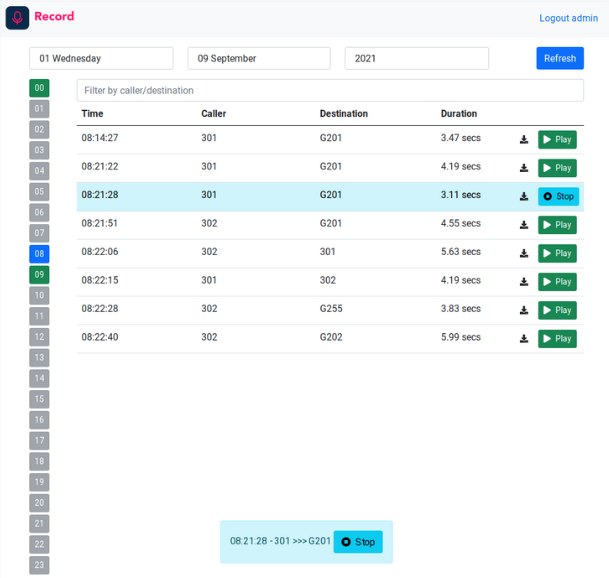Log out via Logout admin link
Screen dimensions: 609x578
(568, 18)
